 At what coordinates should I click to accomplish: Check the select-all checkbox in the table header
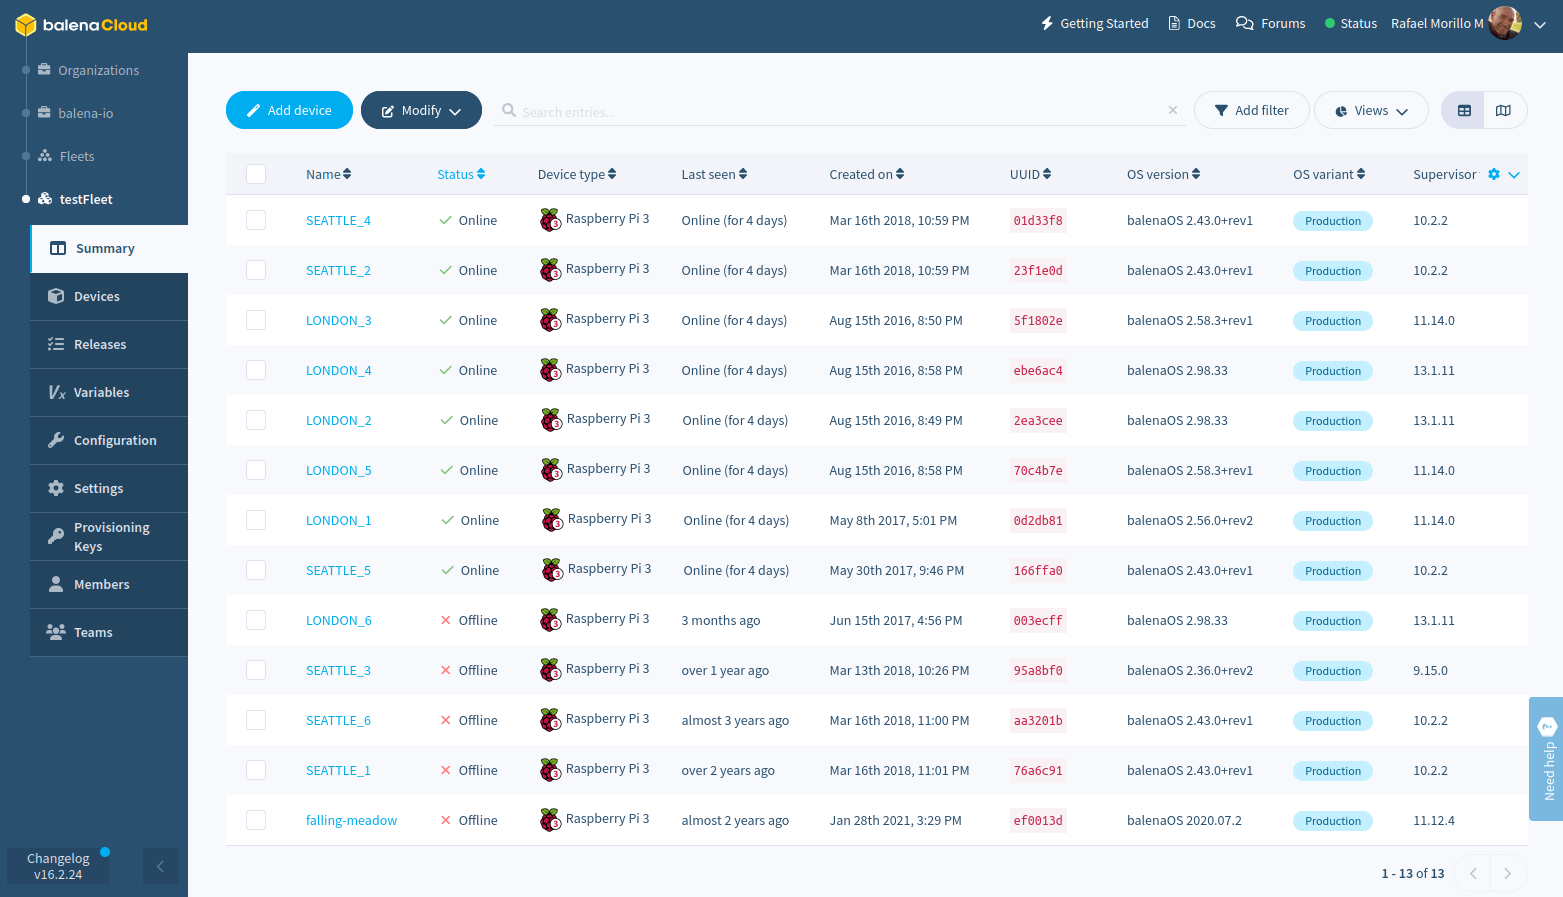[256, 173]
